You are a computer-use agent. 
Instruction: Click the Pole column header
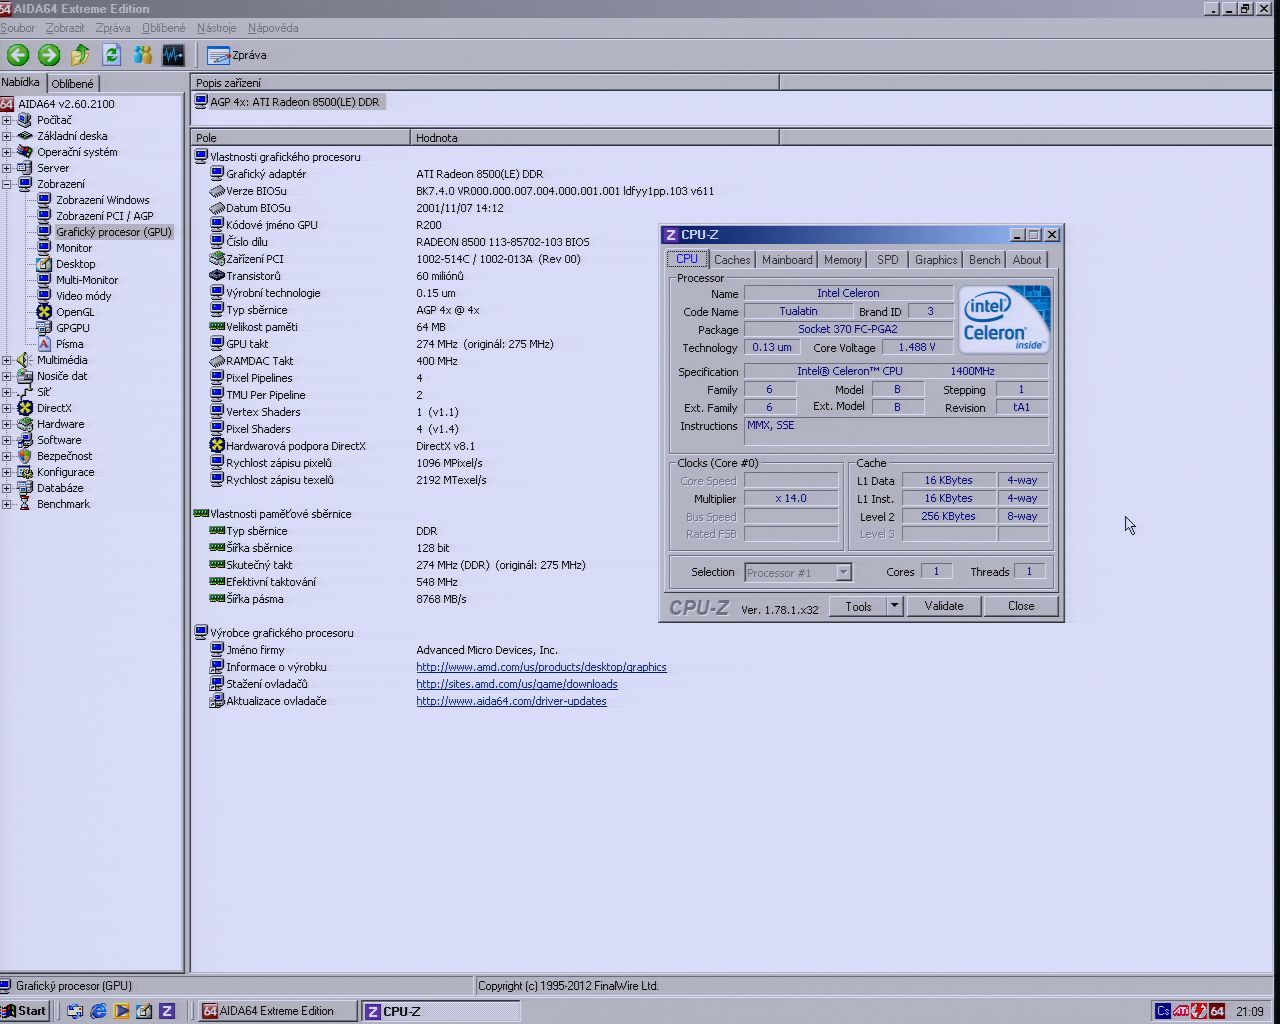pyautogui.click(x=300, y=138)
